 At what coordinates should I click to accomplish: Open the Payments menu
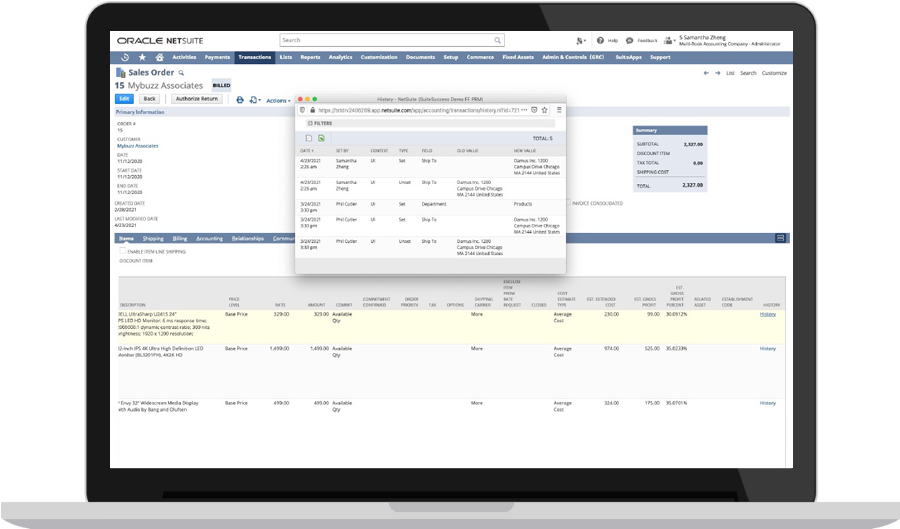click(218, 57)
